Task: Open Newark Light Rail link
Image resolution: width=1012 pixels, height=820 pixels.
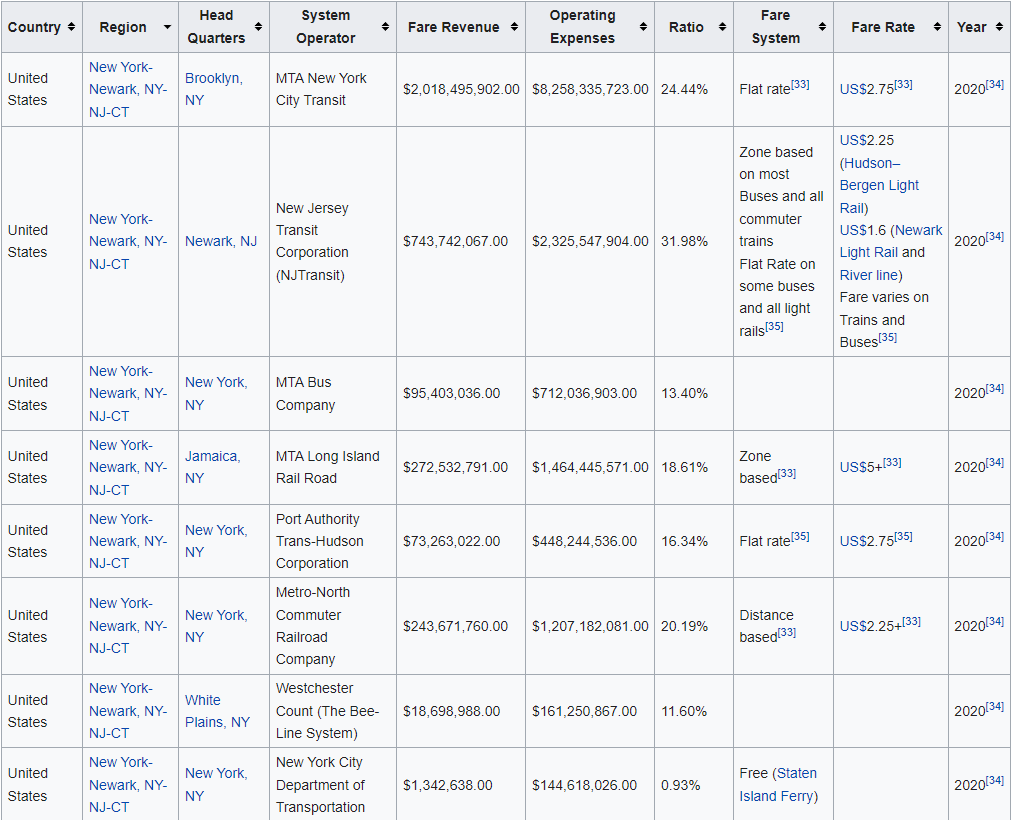Action: pyautogui.click(x=891, y=241)
